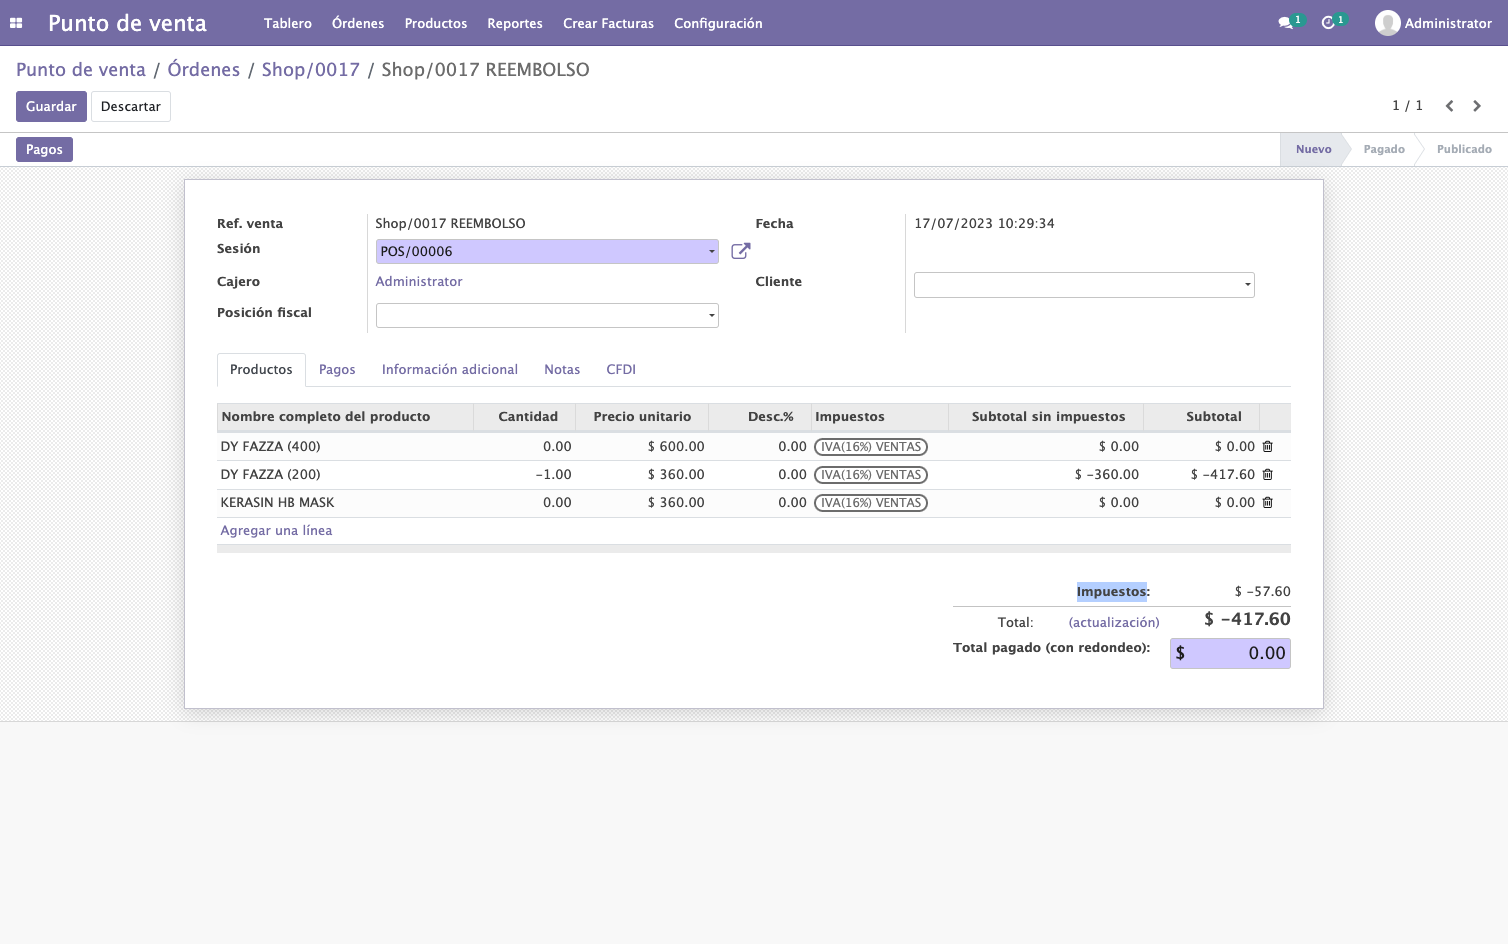
Task: Go to Punto de venta breadcrumb
Action: point(81,70)
